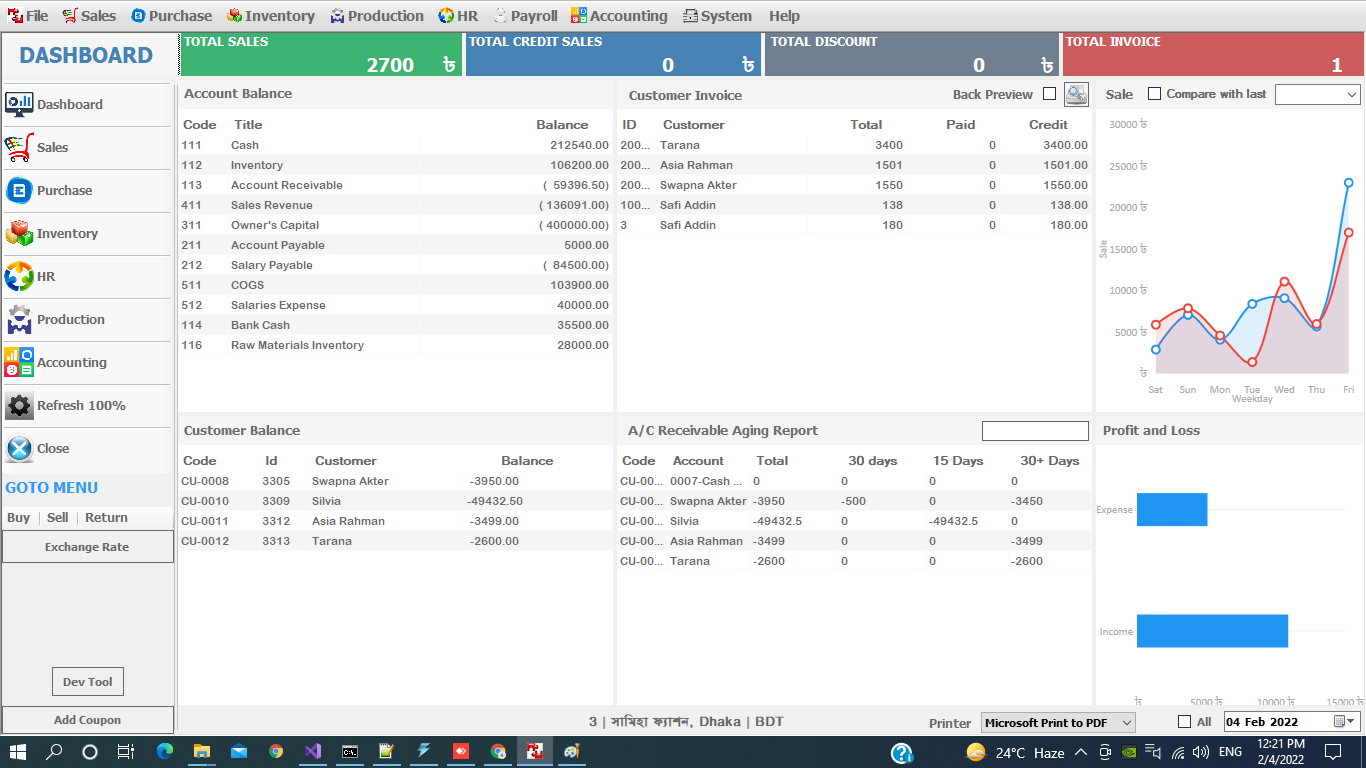Click the Accounting sidebar icon
This screenshot has height=768, width=1366.
(x=19, y=362)
